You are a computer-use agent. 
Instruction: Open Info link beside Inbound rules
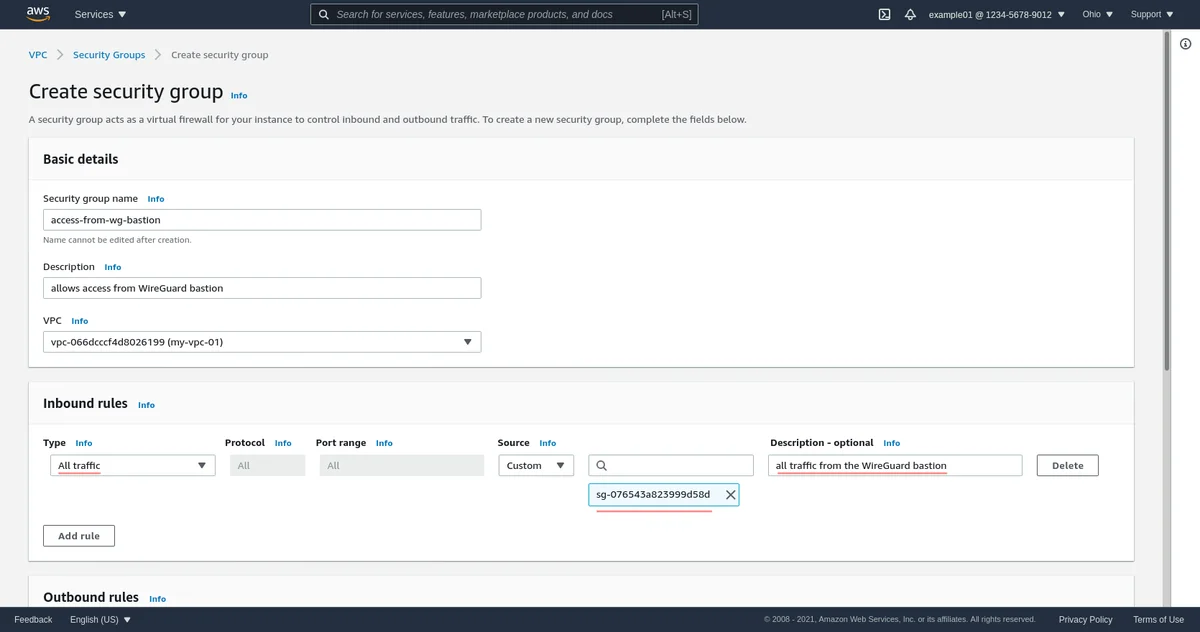pos(146,405)
